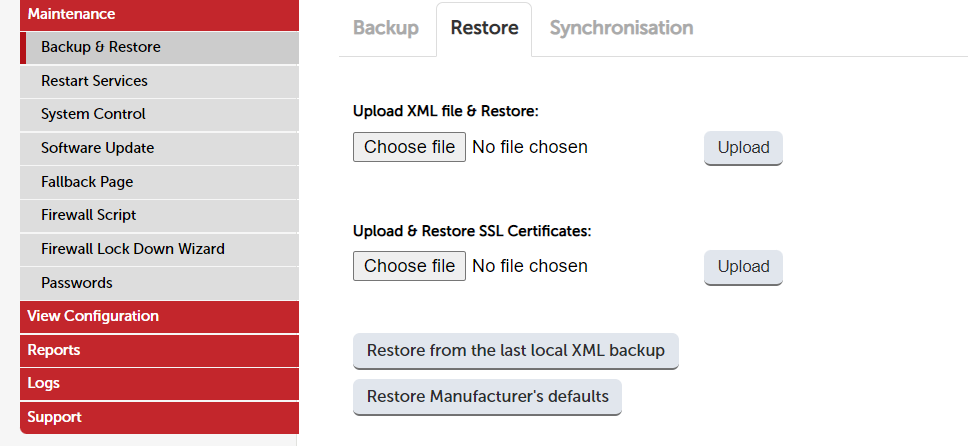Select the Restore tab
This screenshot has height=446, width=968.
click(484, 28)
